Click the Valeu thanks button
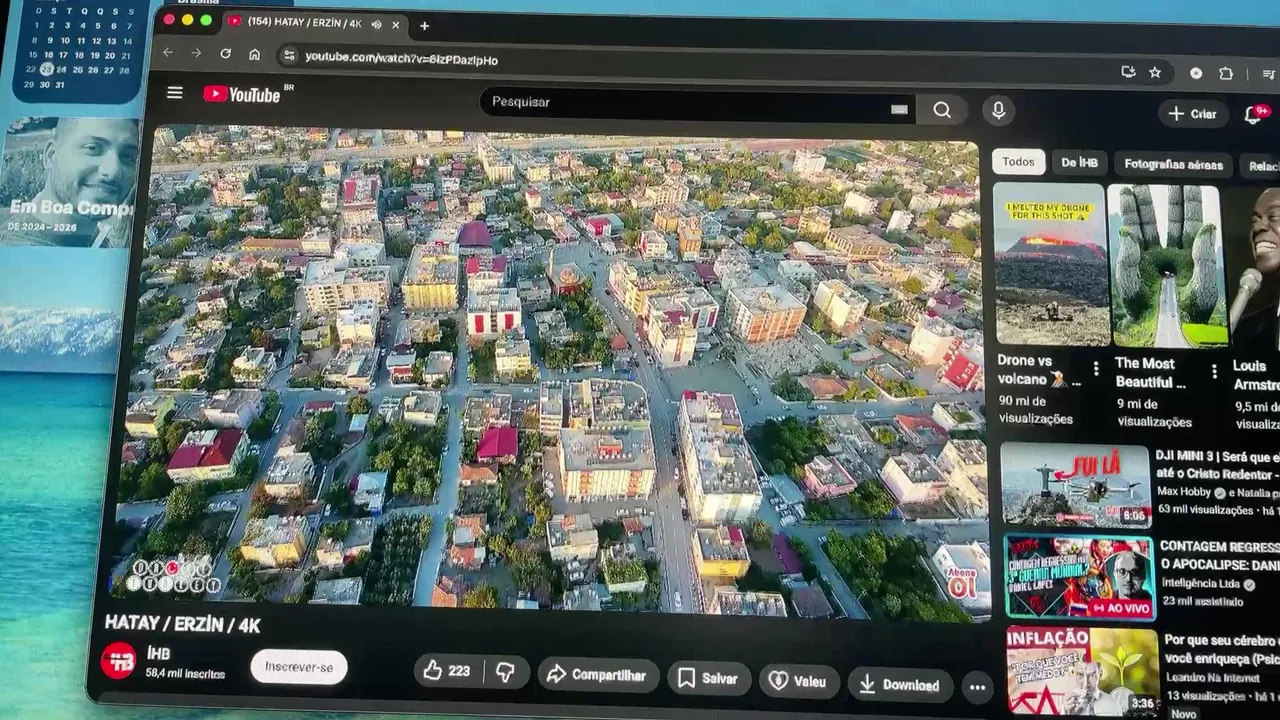The width and height of the screenshot is (1280, 720). point(798,681)
